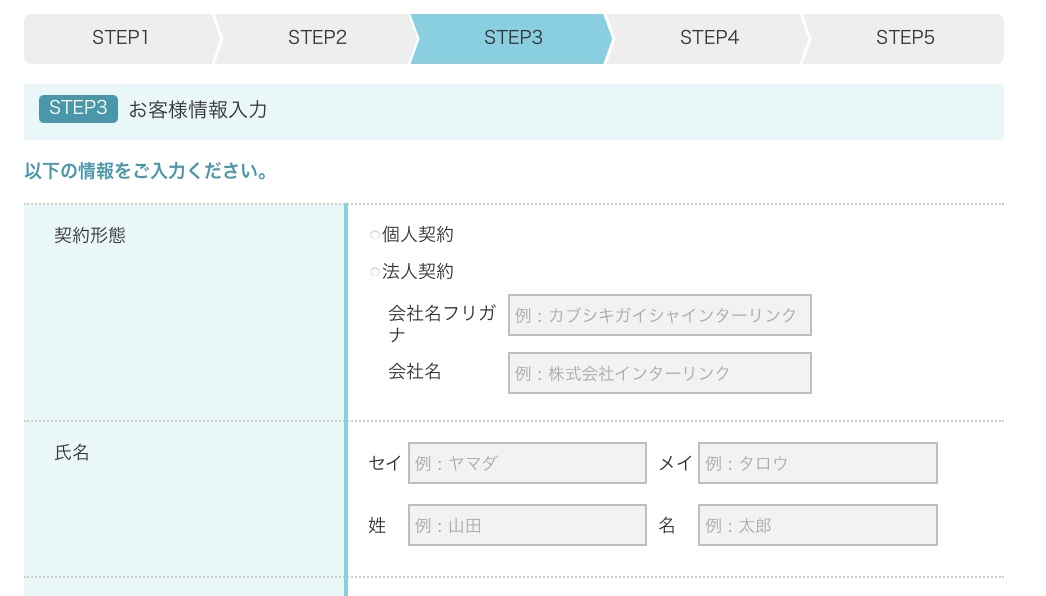The height and width of the screenshot is (596, 1046).
Task: Click the 法人契約 label text
Action: pos(418,271)
